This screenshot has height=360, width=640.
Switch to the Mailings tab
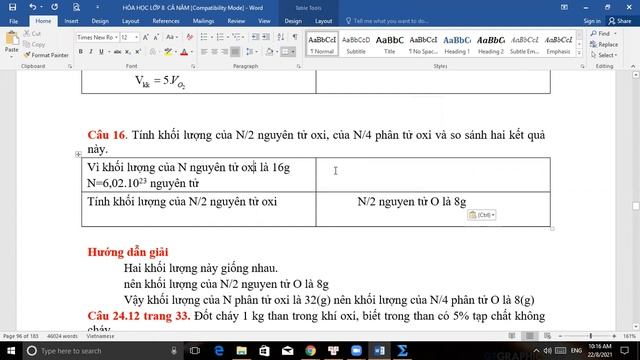coord(203,21)
